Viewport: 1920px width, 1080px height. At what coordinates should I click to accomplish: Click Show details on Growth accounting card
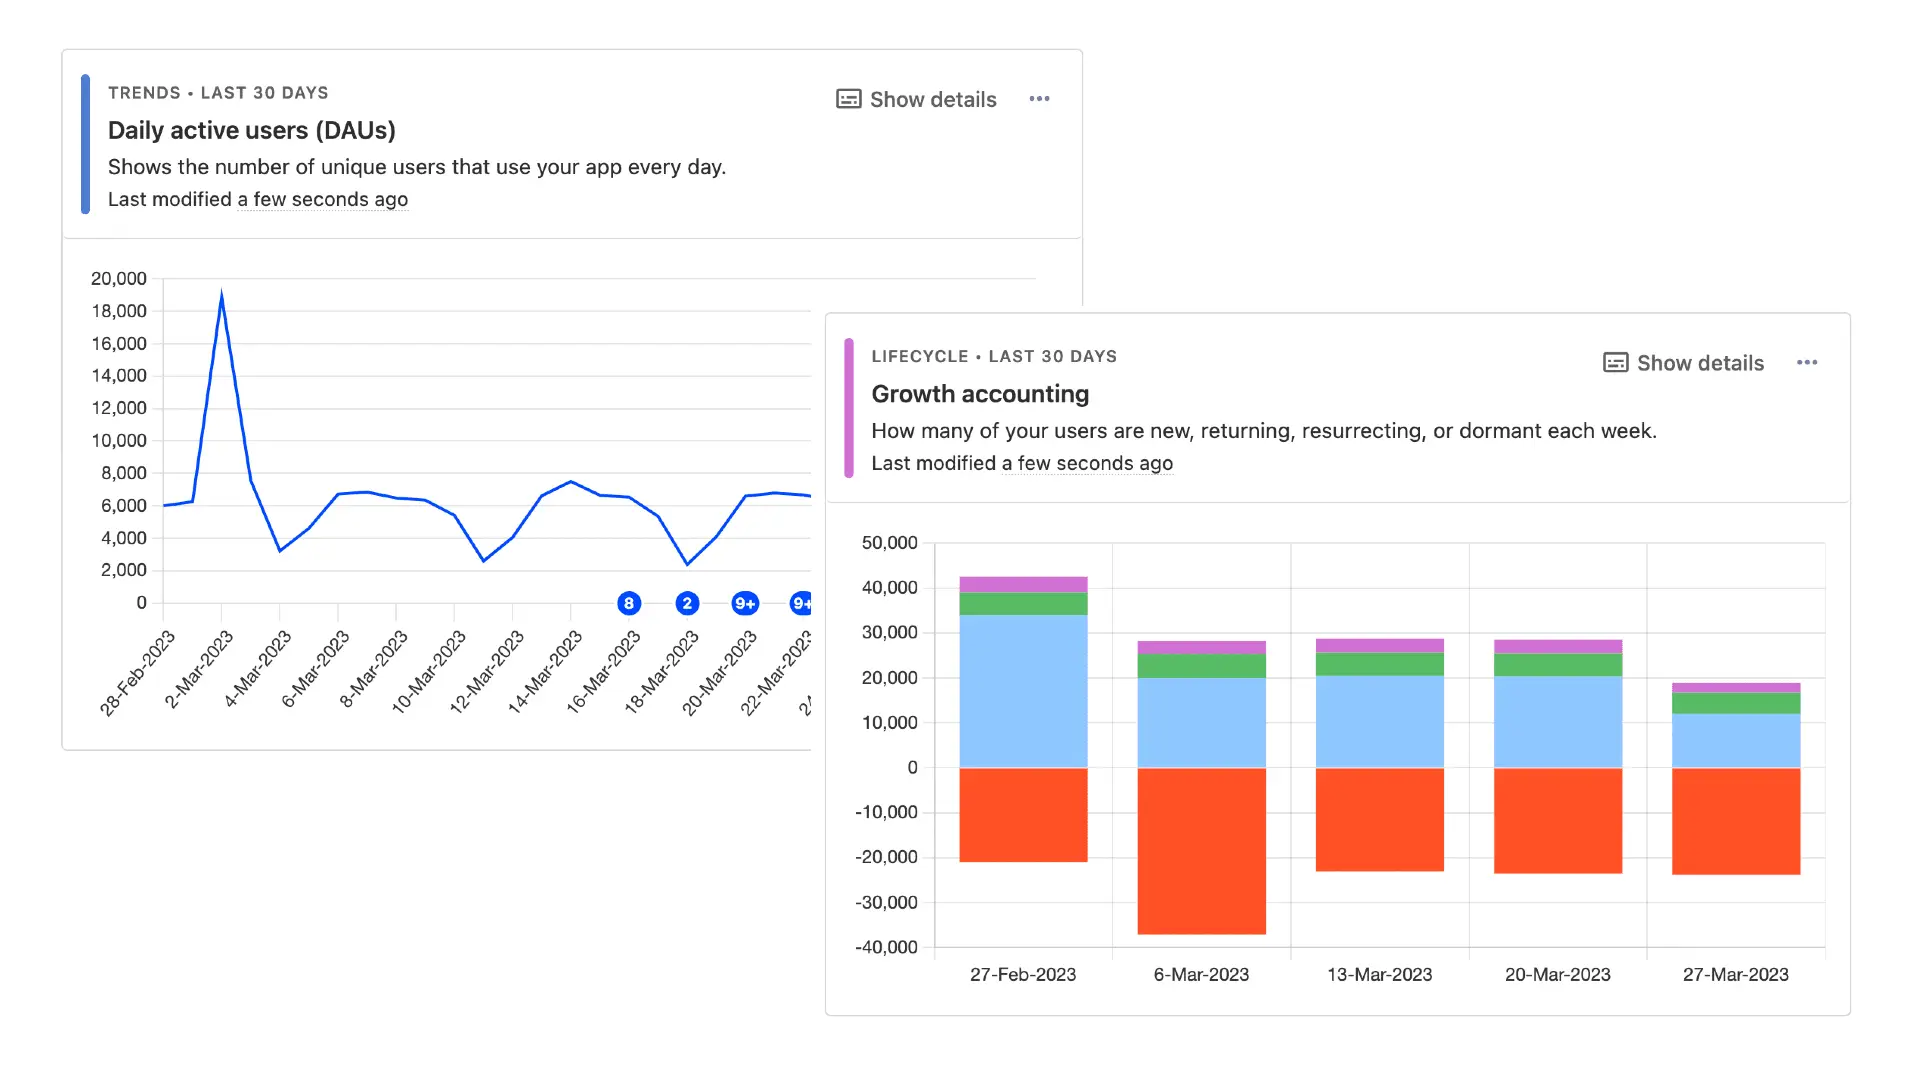point(1683,363)
